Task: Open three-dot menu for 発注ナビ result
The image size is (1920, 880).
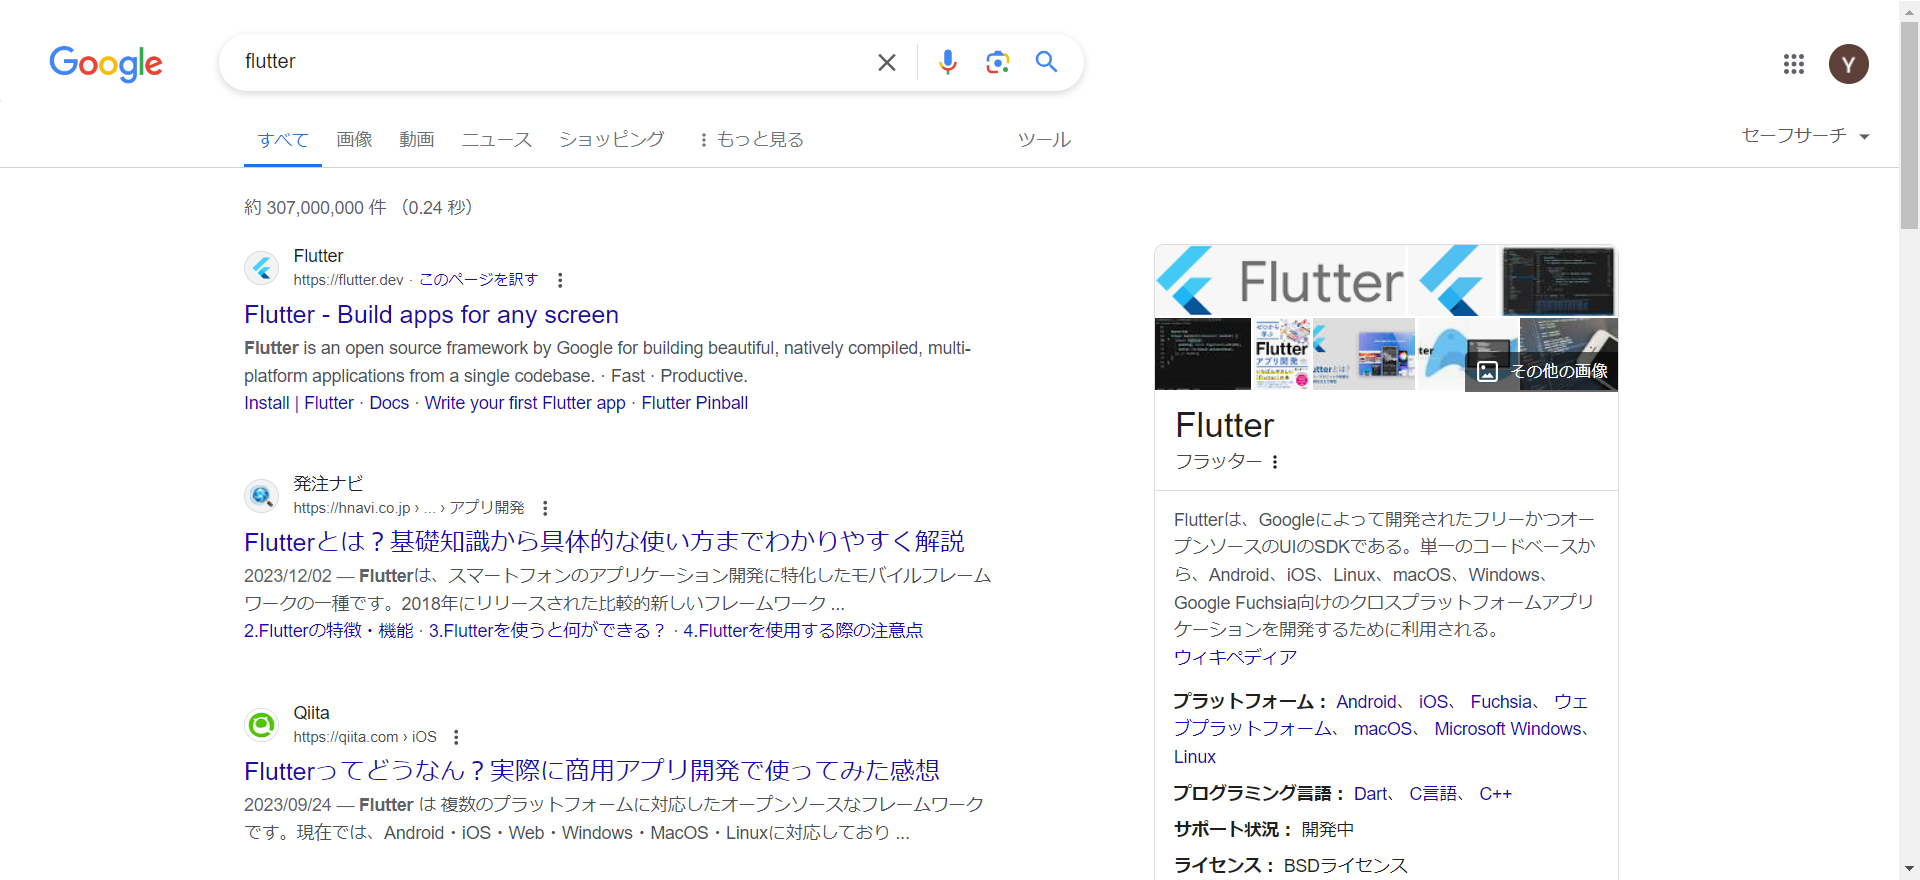Action: click(545, 508)
